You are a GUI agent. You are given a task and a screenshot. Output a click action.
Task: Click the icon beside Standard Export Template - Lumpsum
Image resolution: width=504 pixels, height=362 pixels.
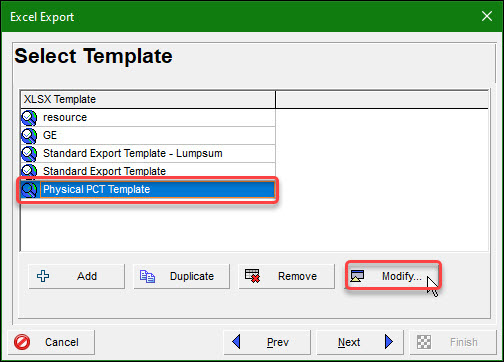point(29,154)
